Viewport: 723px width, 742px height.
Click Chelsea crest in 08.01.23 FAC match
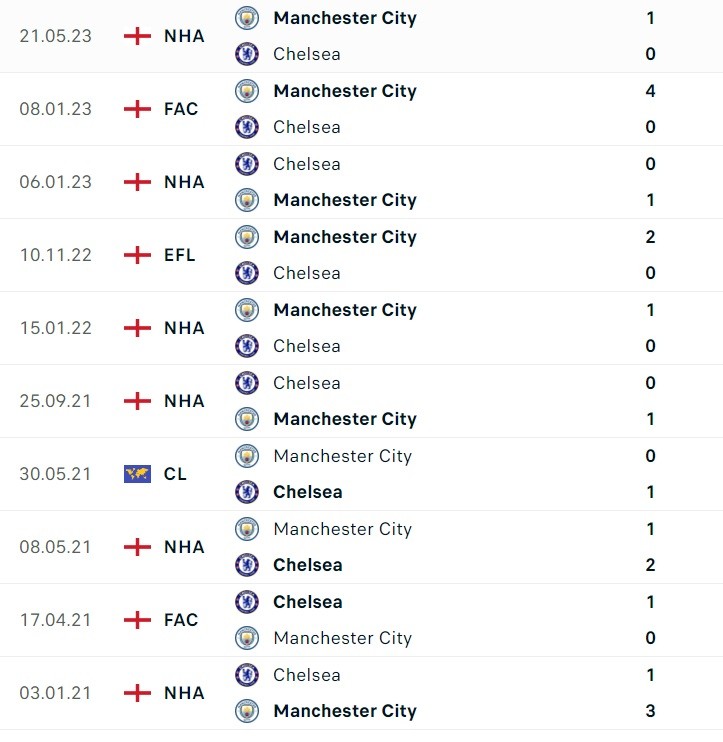click(x=246, y=127)
